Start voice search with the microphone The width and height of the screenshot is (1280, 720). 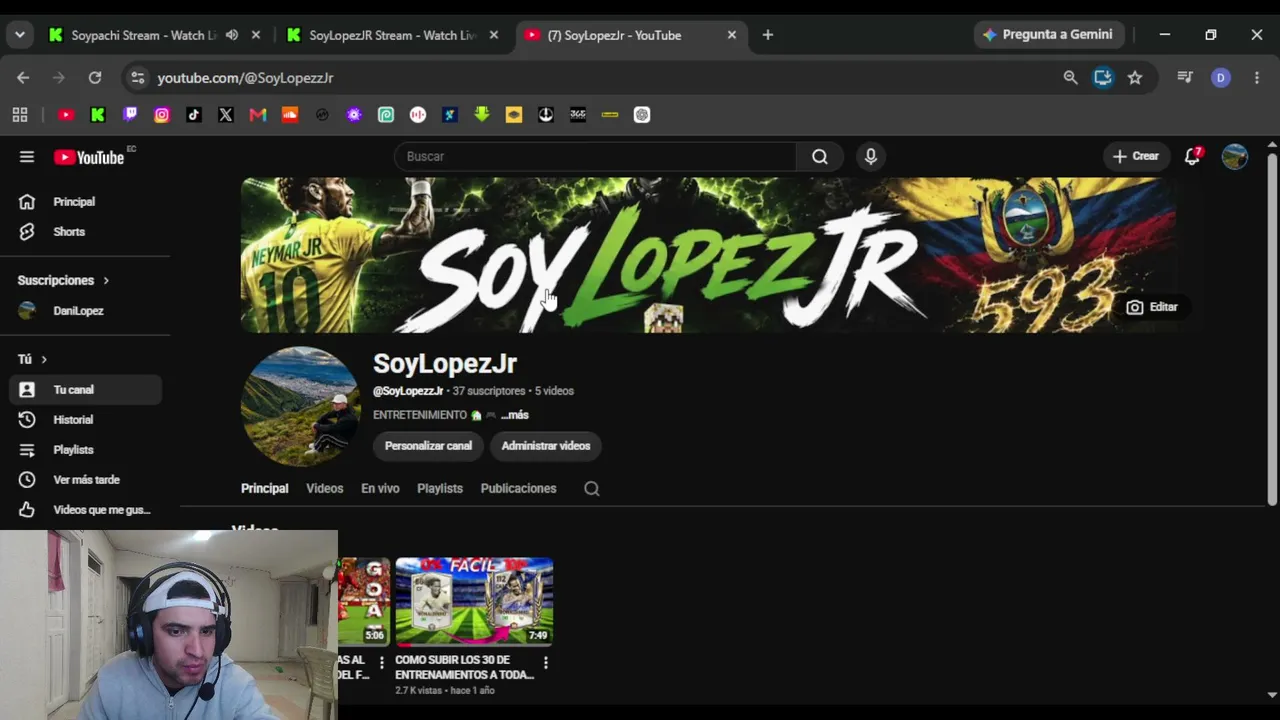[871, 156]
